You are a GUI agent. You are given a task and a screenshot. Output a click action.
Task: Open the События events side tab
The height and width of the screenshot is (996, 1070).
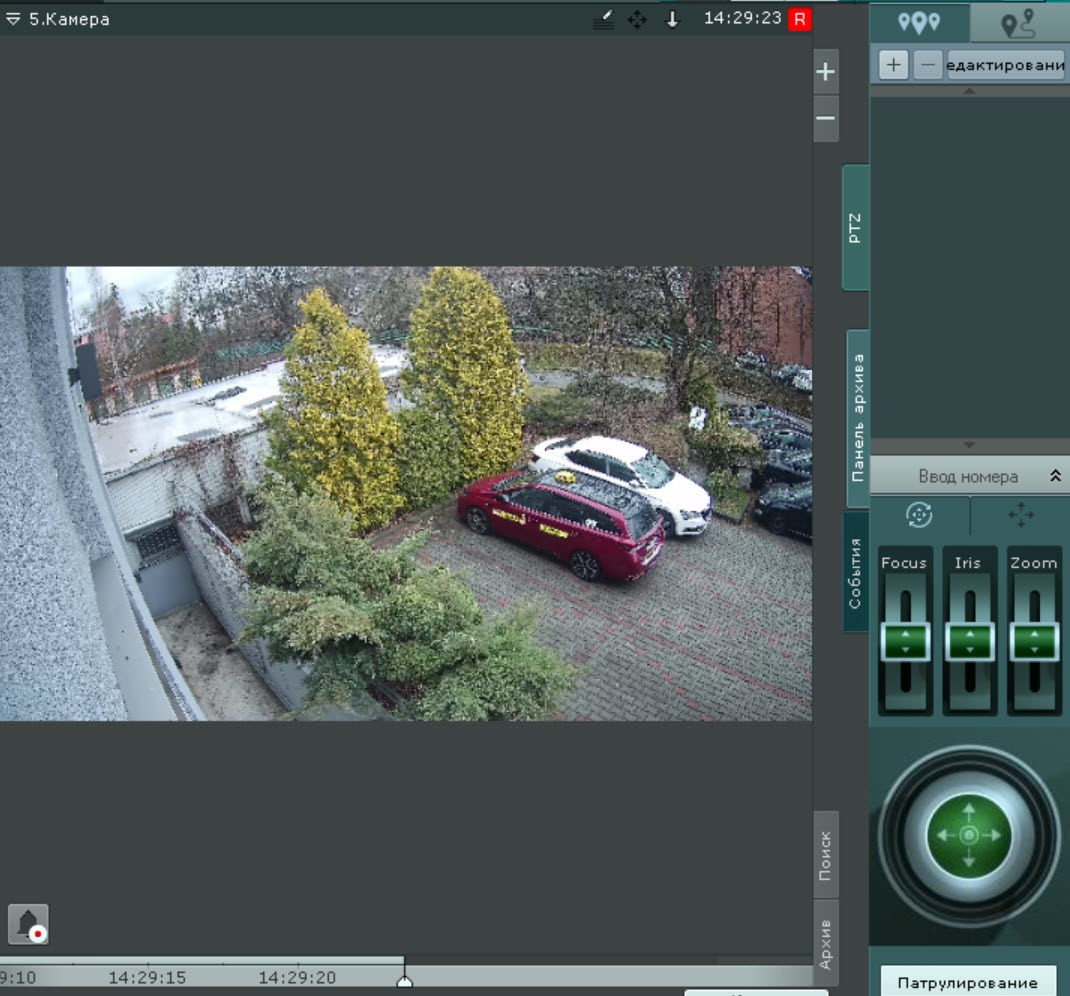(x=856, y=572)
